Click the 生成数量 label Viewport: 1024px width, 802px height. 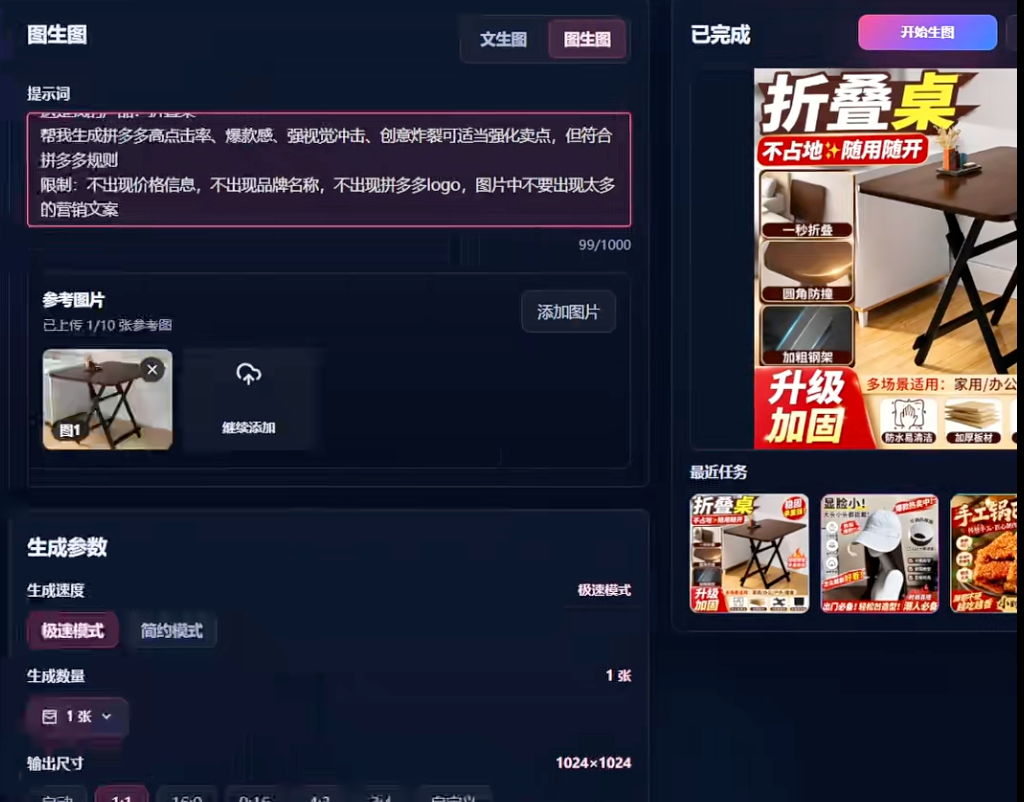coord(56,676)
